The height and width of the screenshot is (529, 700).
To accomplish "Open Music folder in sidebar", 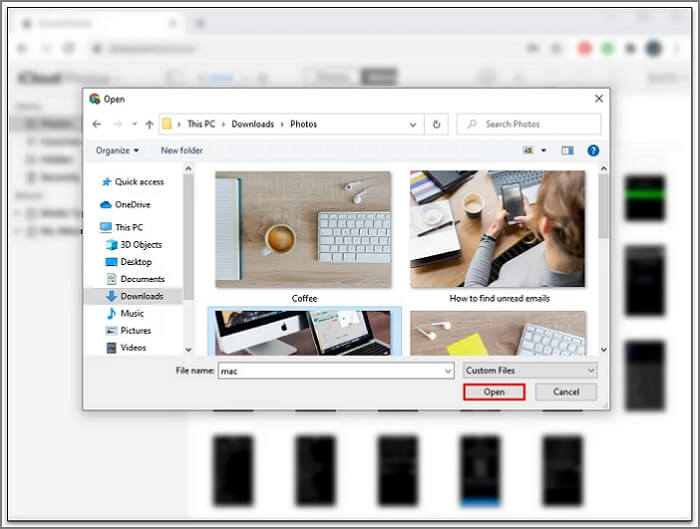I will point(132,313).
